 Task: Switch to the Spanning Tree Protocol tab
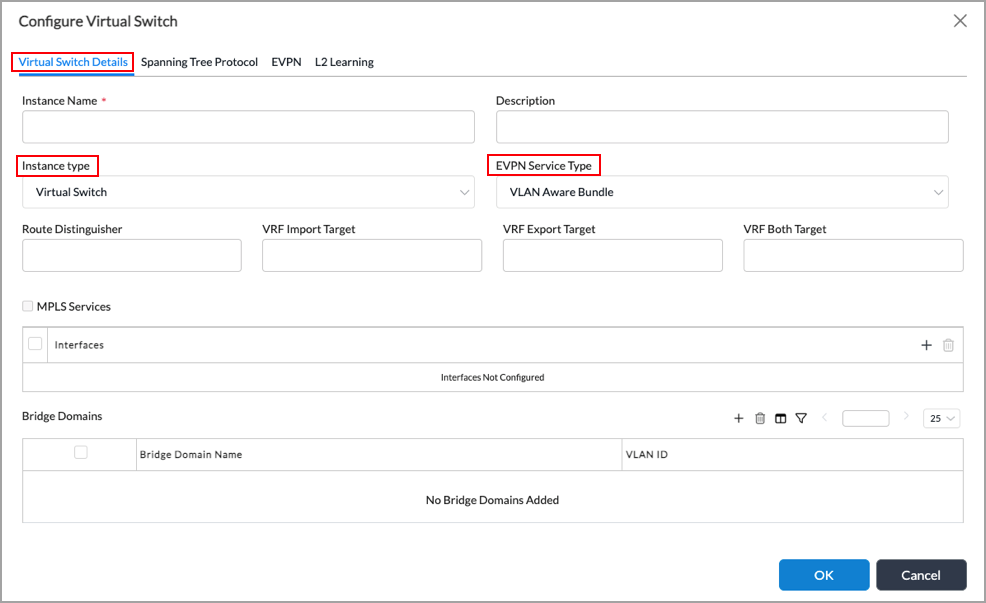pyautogui.click(x=199, y=61)
